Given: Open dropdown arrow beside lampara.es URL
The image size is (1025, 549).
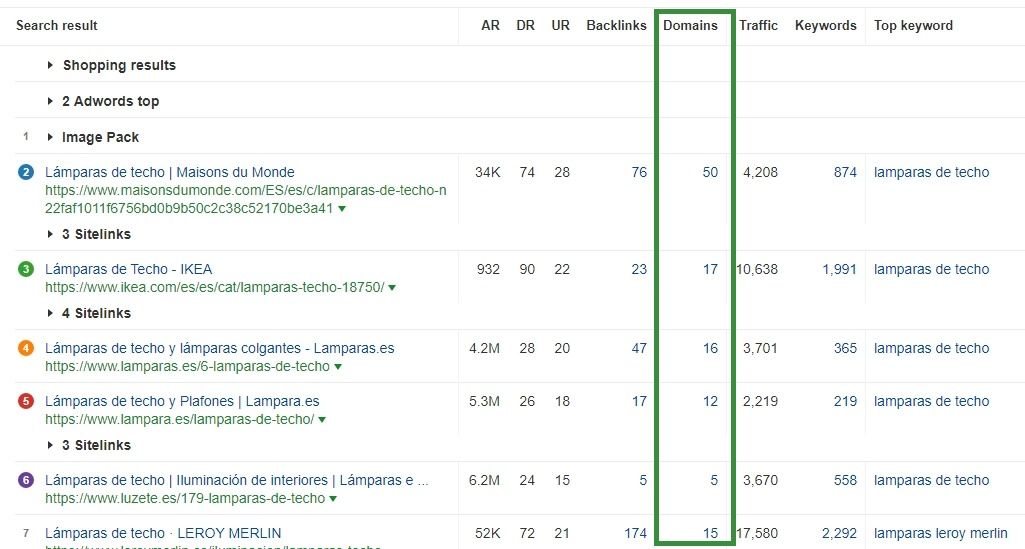Looking at the screenshot, I should coord(322,420).
